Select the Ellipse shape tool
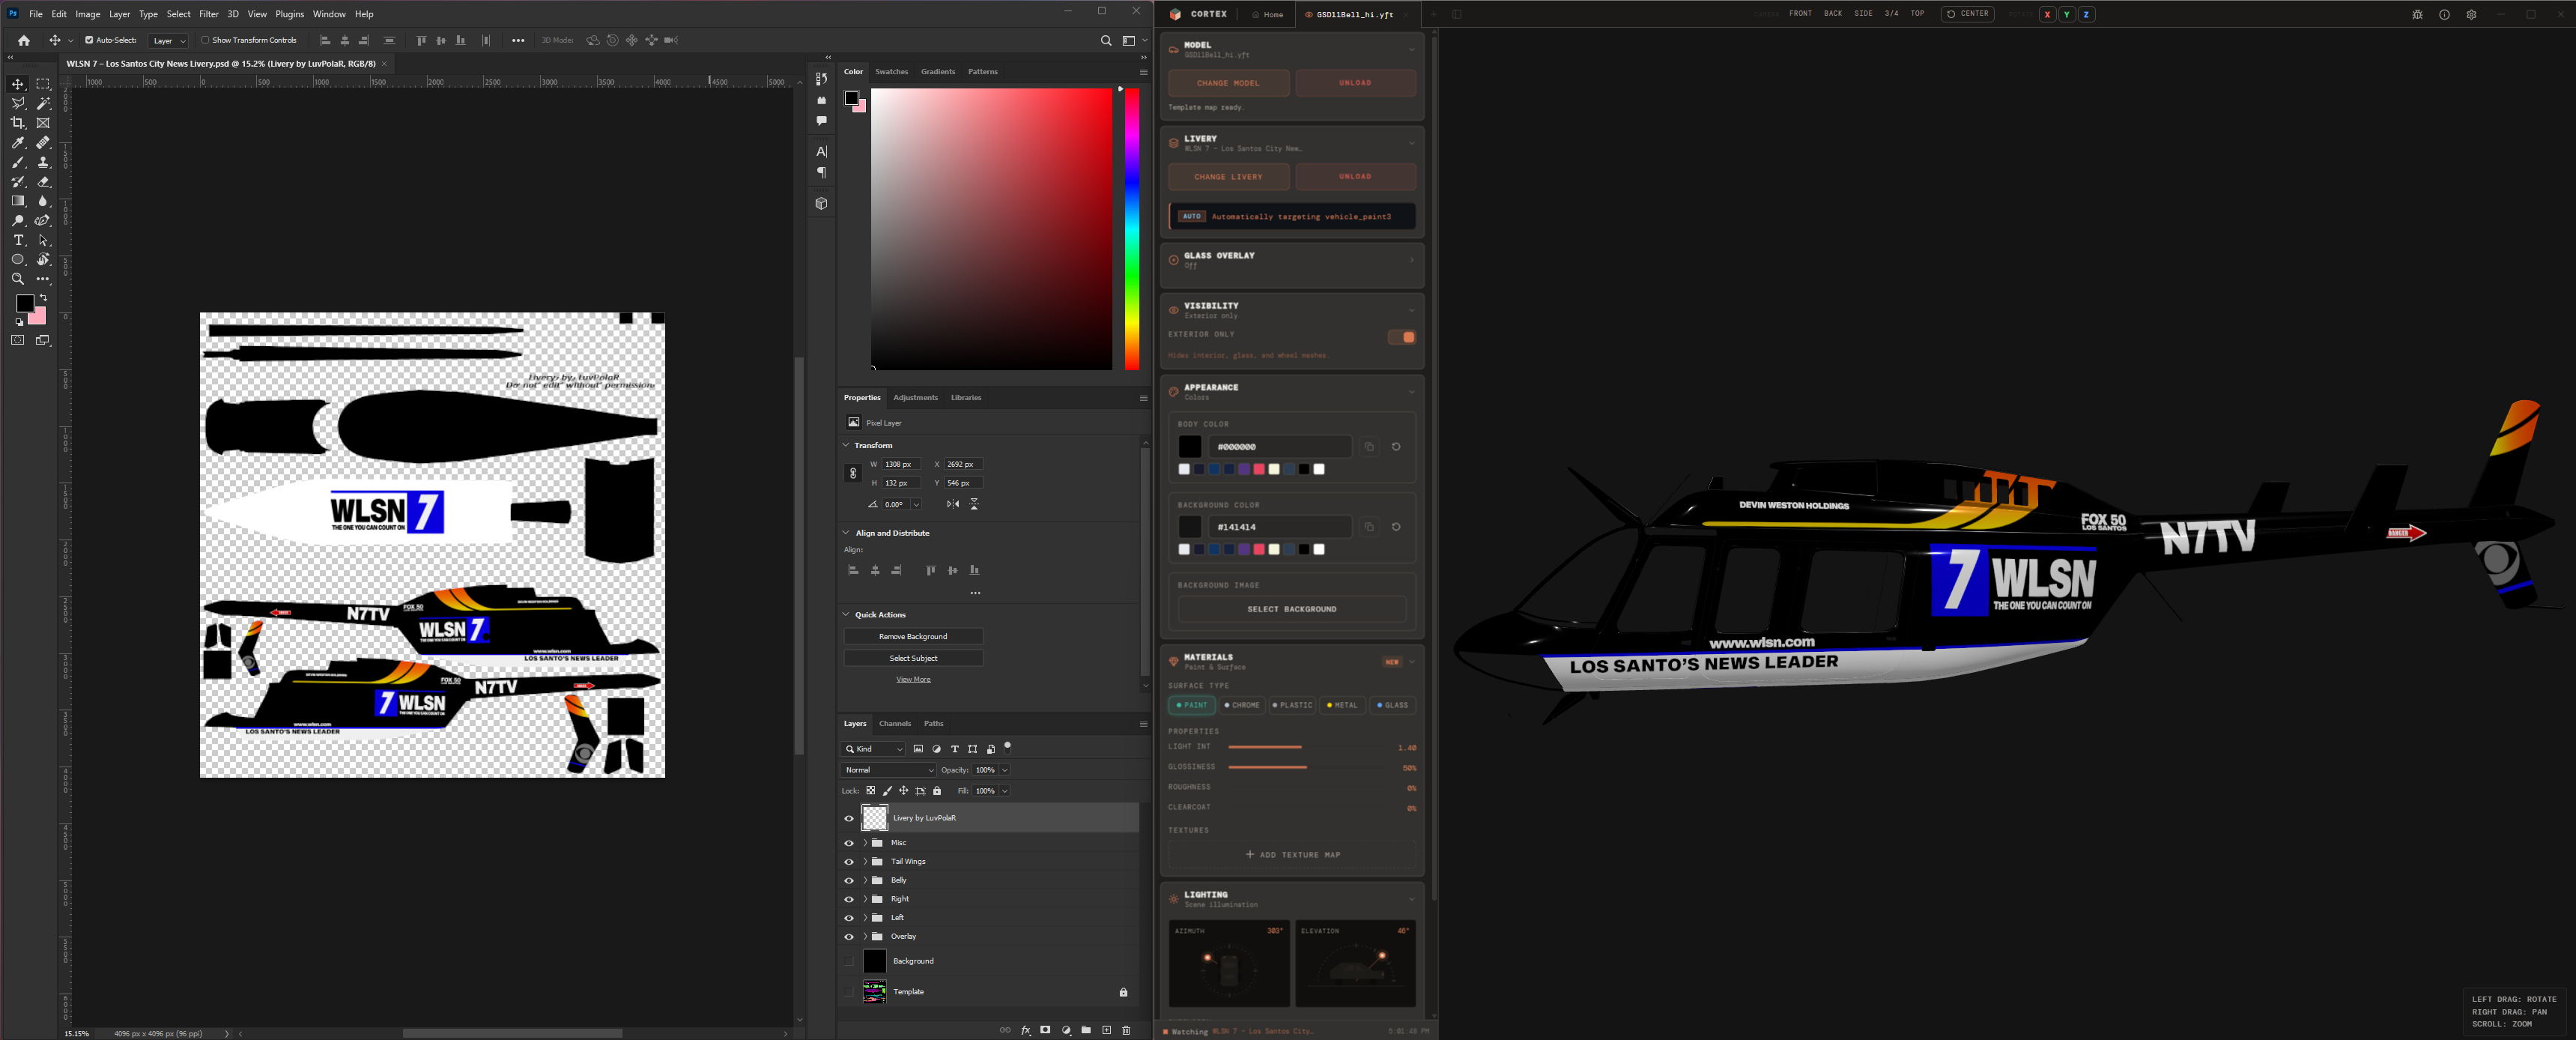2576x1040 pixels. click(18, 260)
